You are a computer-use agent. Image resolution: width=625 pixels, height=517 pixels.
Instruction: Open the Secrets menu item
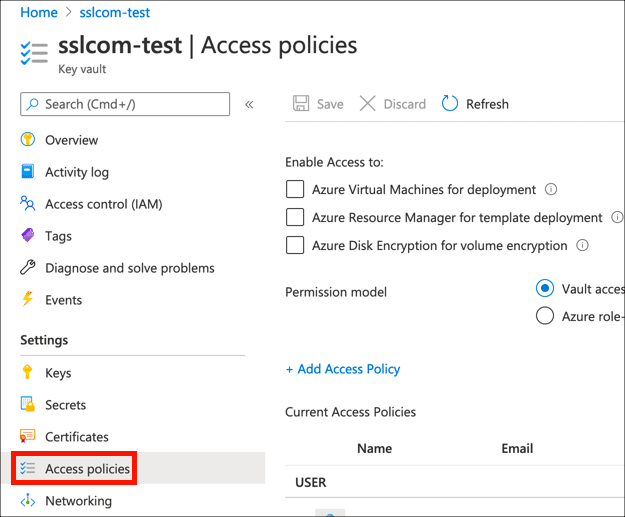65,405
